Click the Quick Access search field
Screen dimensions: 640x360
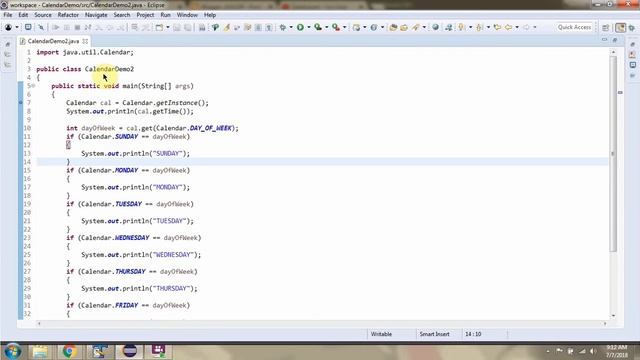pyautogui.click(x=574, y=27)
